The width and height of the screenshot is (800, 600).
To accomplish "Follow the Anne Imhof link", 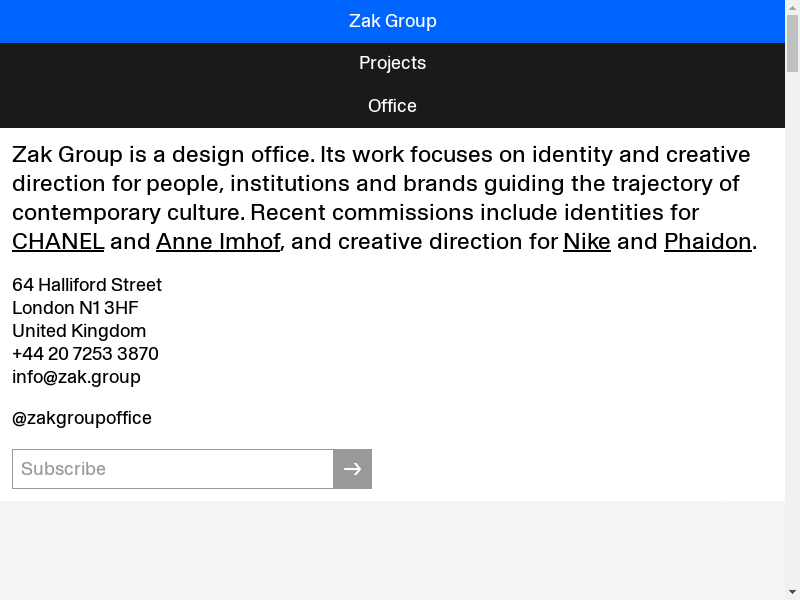I will (x=218, y=241).
